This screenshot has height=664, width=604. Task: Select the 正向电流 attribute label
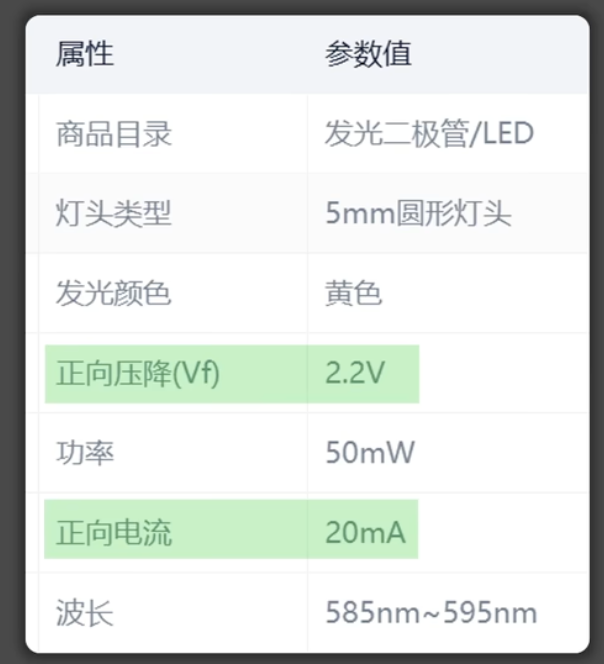114,533
